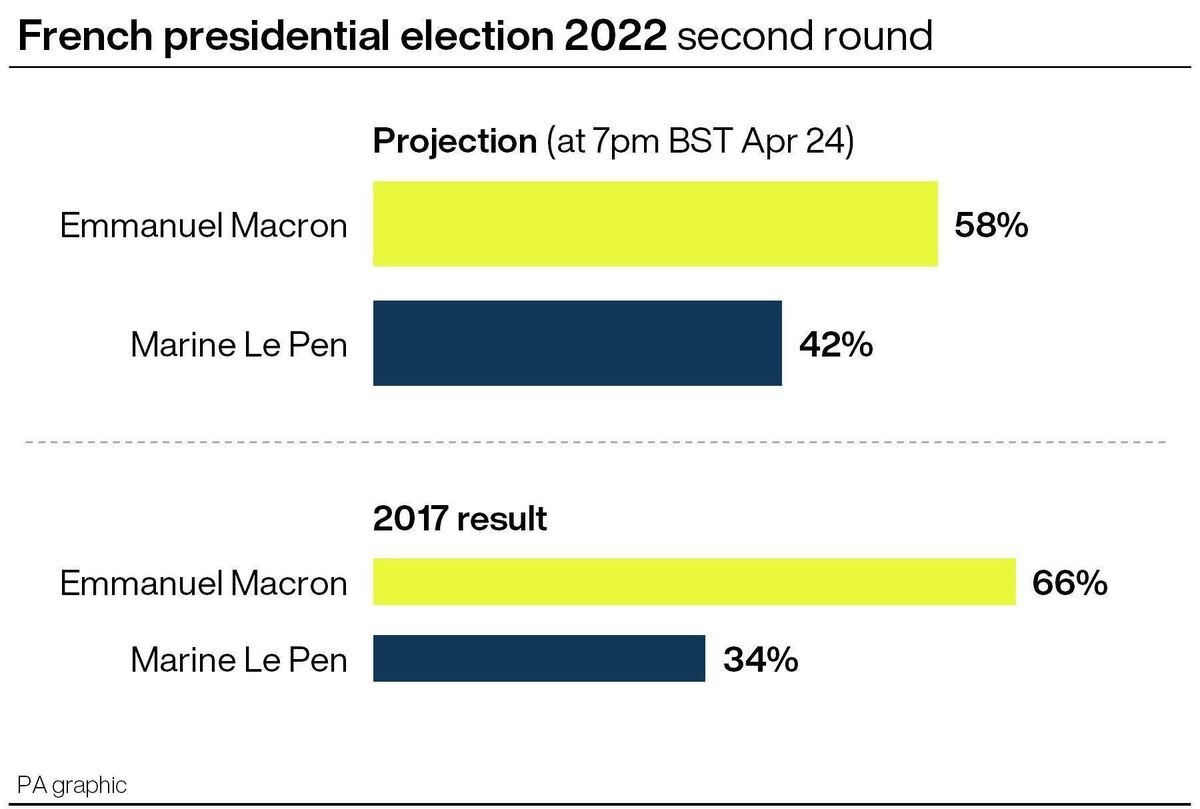Click the "(at 7pm BST Apr 24)" note
The height and width of the screenshot is (809, 1200).
tap(700, 141)
